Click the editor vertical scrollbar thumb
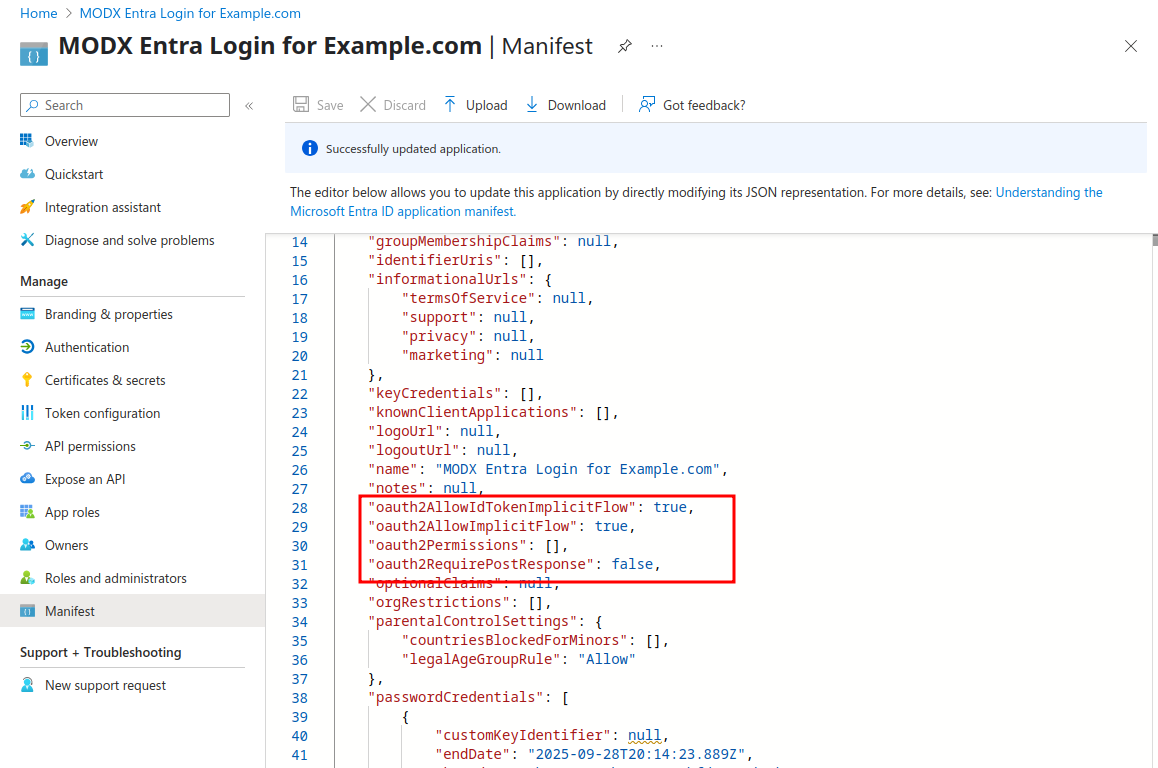 click(x=1155, y=240)
